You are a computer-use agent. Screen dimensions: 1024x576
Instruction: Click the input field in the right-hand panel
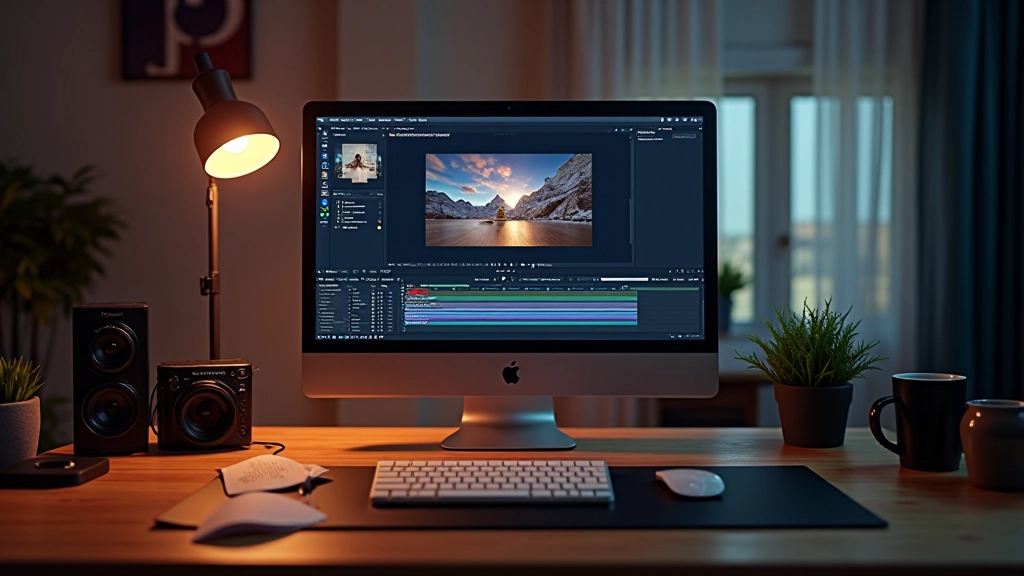(684, 136)
